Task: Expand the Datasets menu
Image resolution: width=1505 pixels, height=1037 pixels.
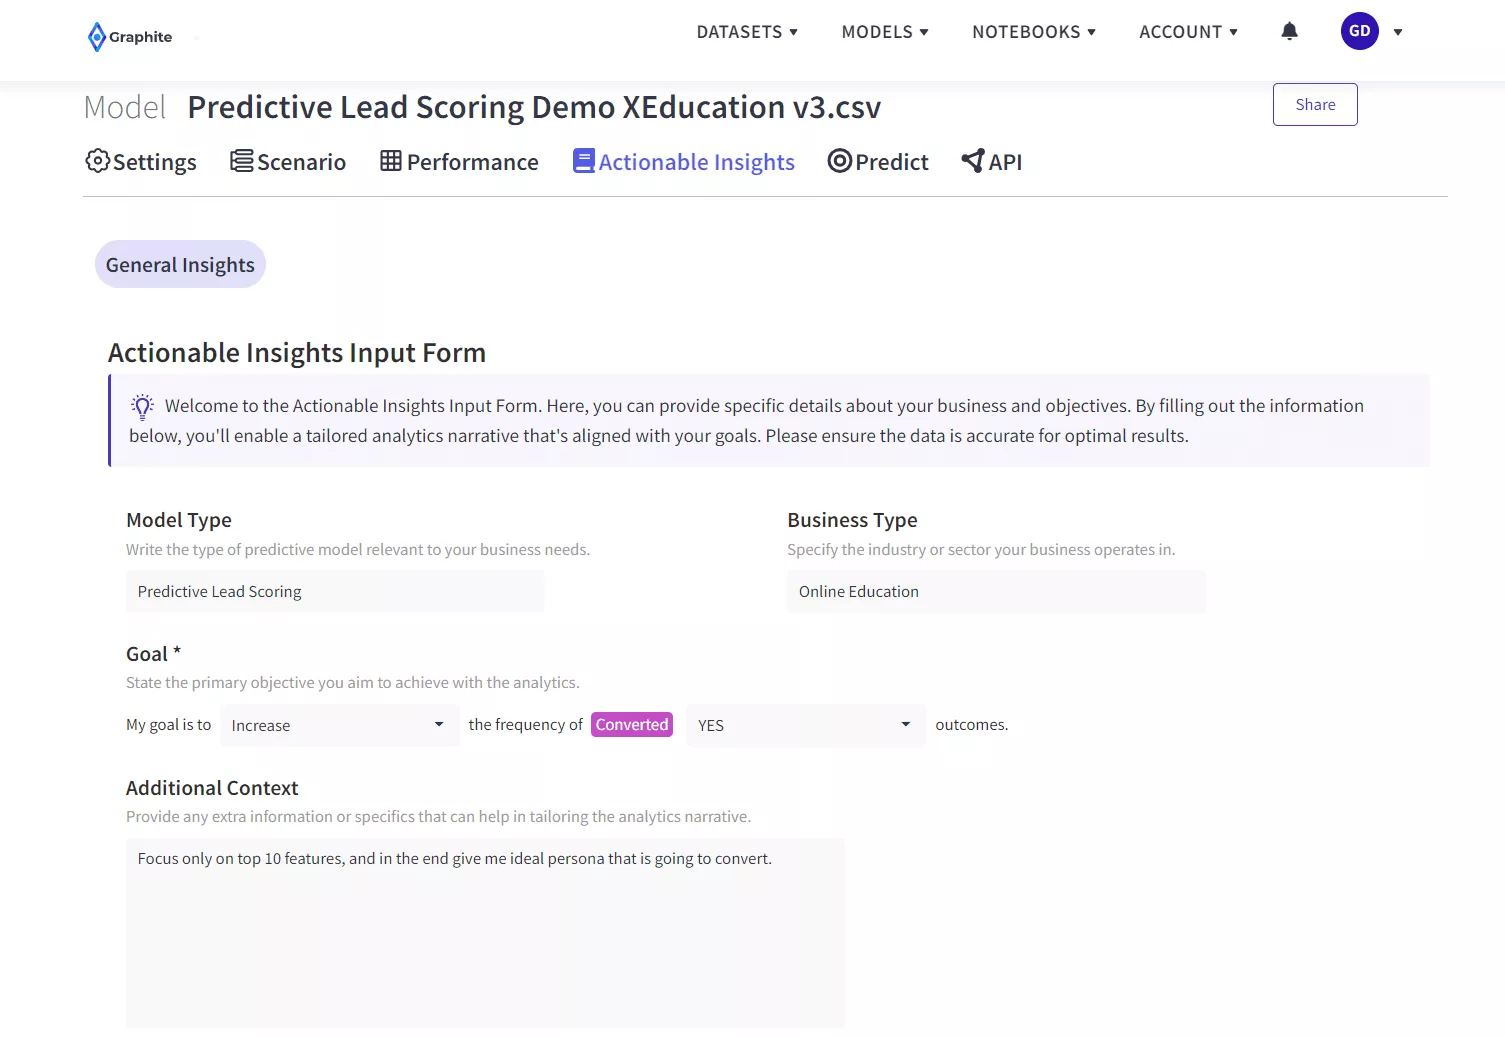Action: 747,32
